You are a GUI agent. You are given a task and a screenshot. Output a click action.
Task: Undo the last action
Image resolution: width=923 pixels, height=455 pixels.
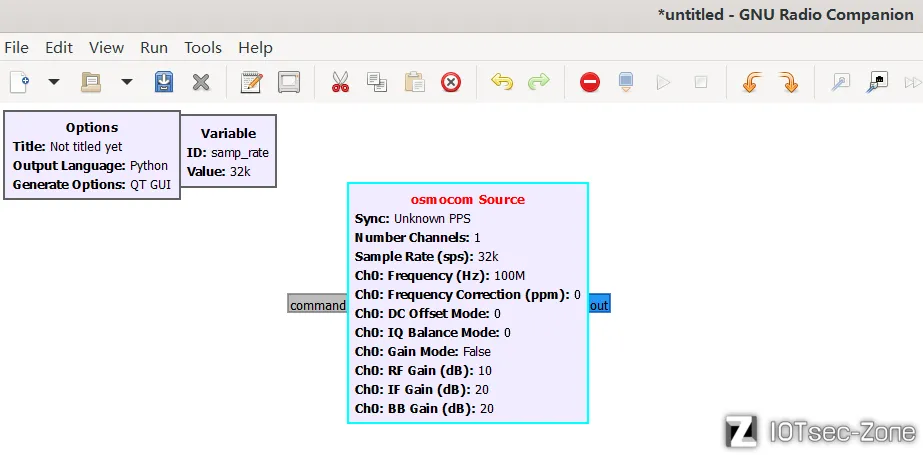(x=502, y=82)
